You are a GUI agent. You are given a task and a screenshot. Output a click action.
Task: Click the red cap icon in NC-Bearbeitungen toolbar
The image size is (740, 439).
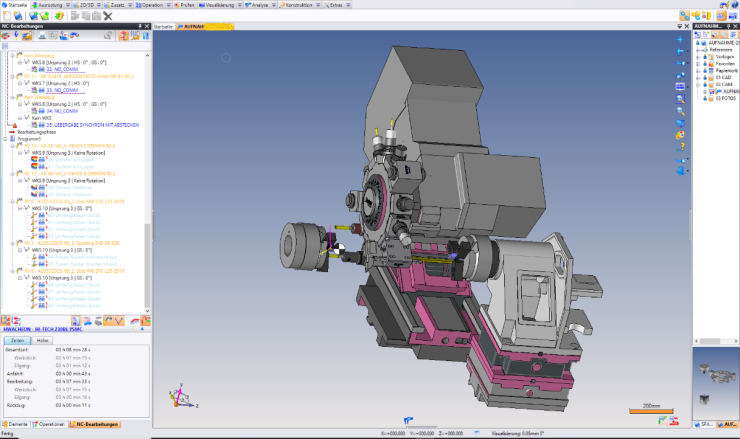point(6,36)
